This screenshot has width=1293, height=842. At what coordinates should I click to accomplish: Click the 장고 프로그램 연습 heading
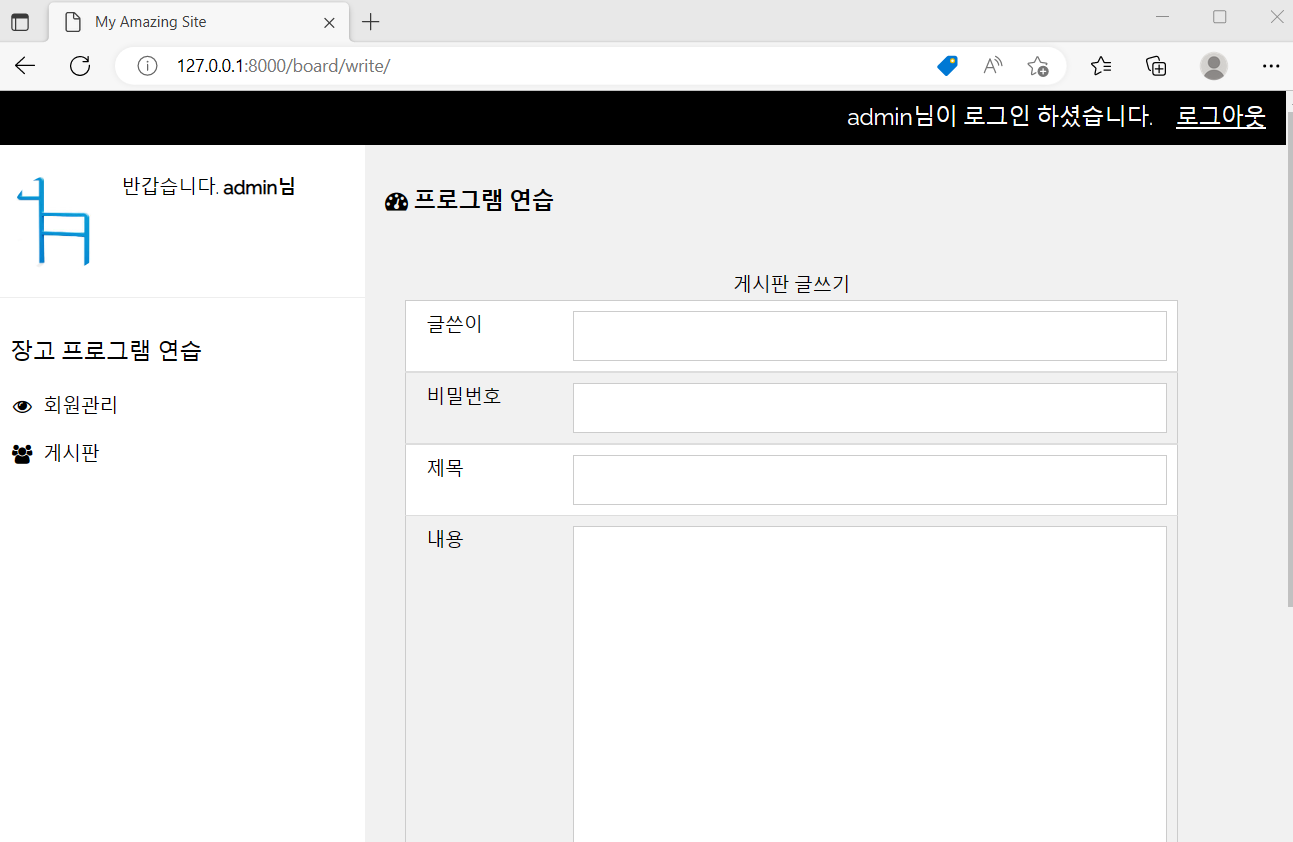pyautogui.click(x=106, y=351)
